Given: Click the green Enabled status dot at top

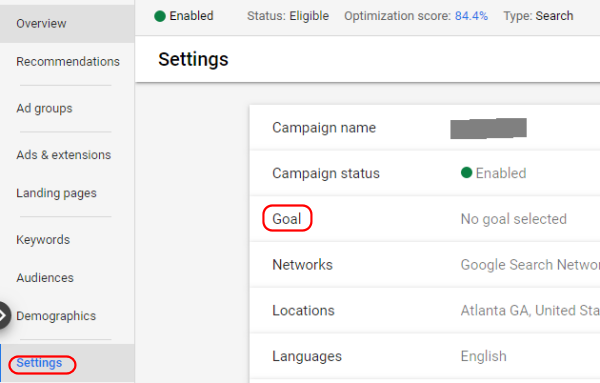Looking at the screenshot, I should tap(160, 16).
